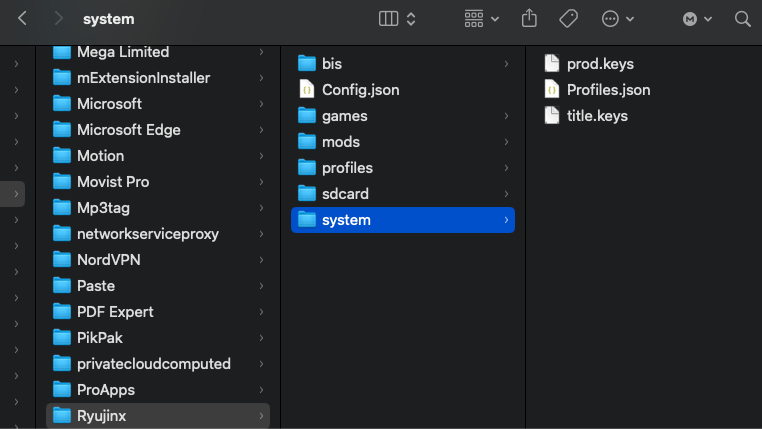Expand the bis folder chevron
Viewport: 762px width, 429px height.
coord(506,64)
